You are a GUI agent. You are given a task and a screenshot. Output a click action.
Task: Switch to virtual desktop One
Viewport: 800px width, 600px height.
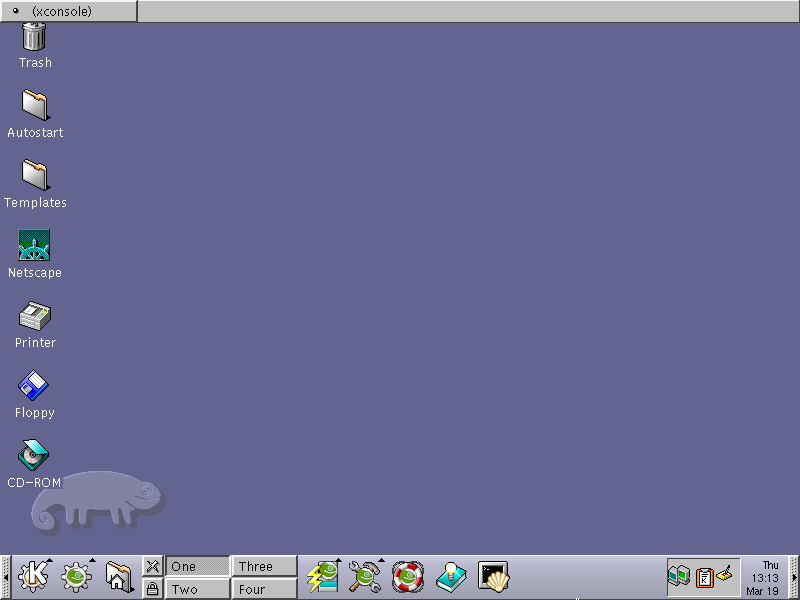pyautogui.click(x=197, y=566)
